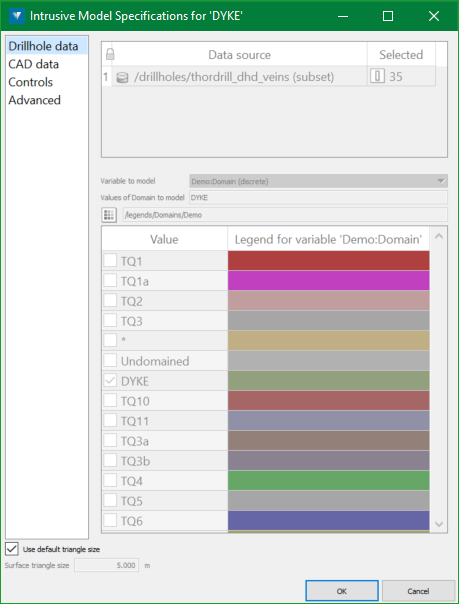Click the lock icon in data source header
The width and height of the screenshot is (459, 604).
click(x=110, y=54)
